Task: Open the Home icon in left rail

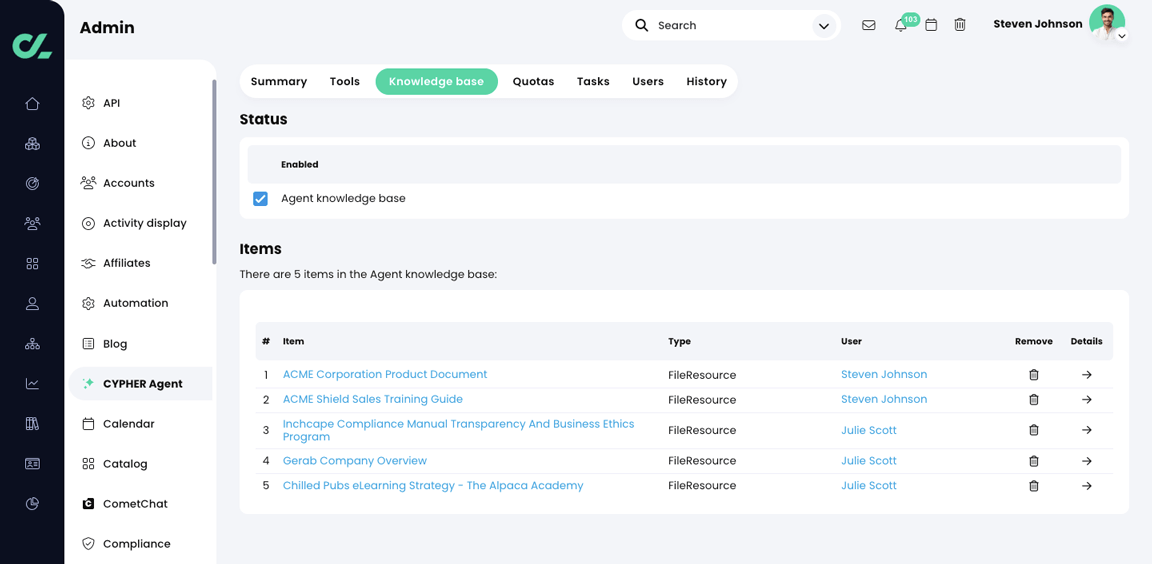Action: coord(32,104)
